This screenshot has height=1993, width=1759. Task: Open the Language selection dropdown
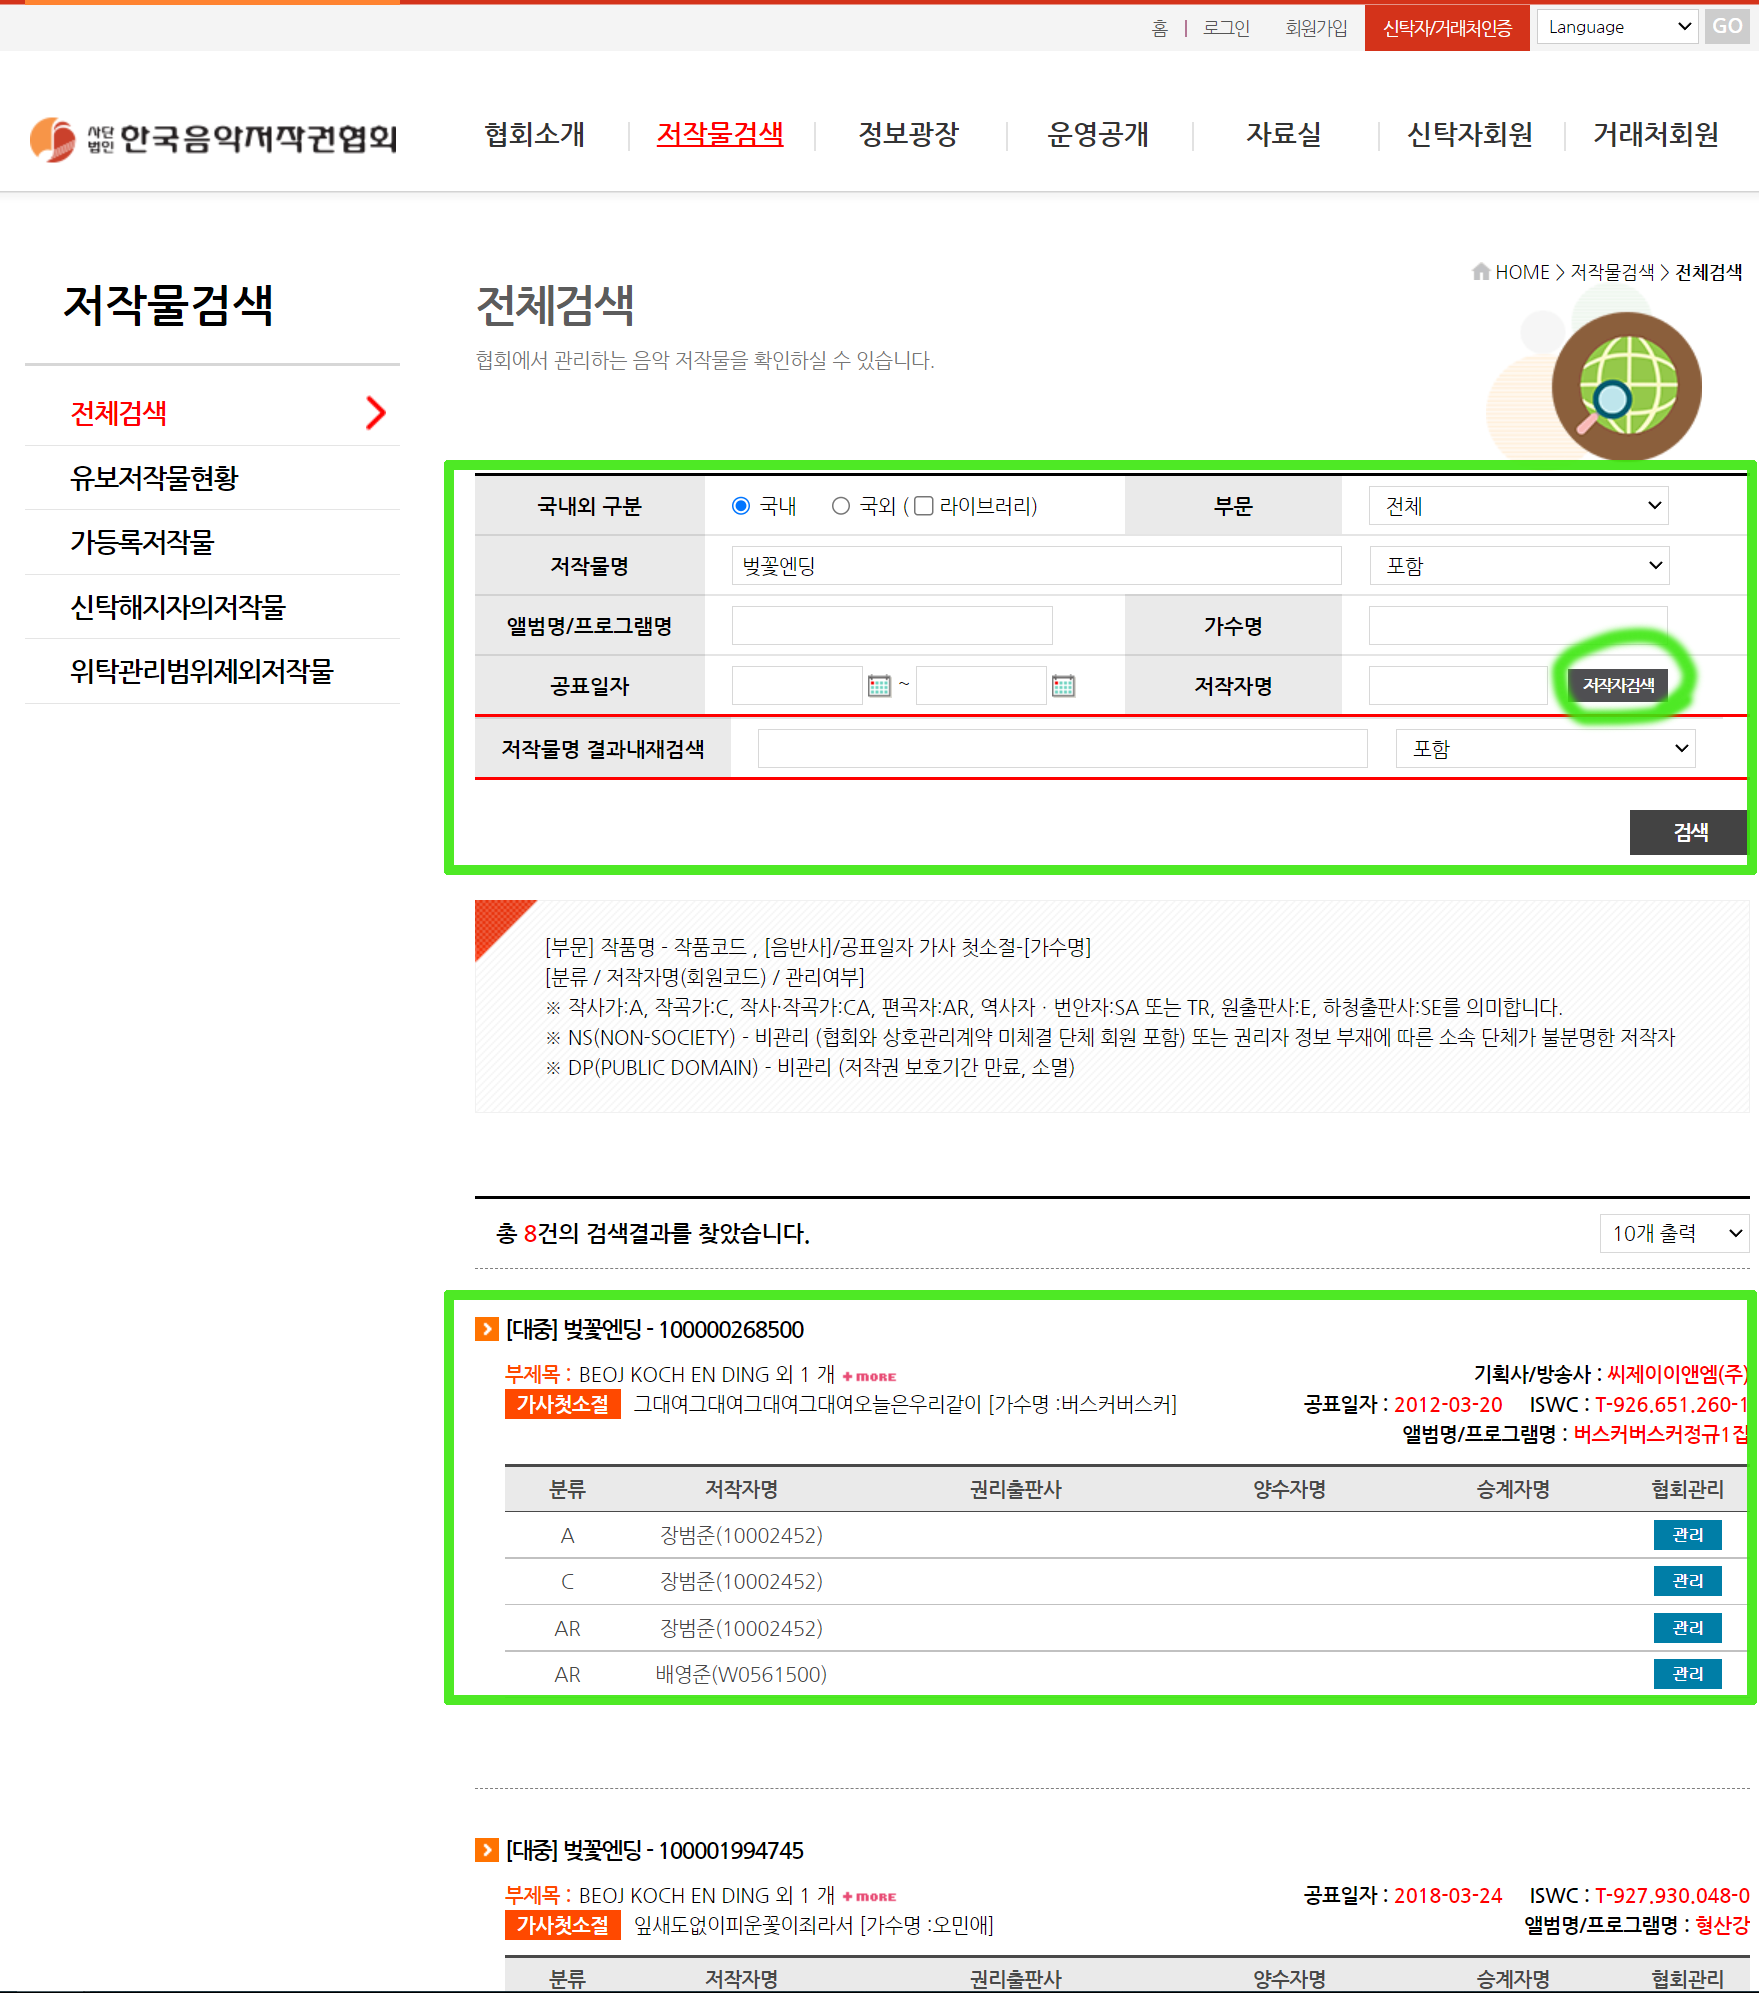coord(1616,26)
